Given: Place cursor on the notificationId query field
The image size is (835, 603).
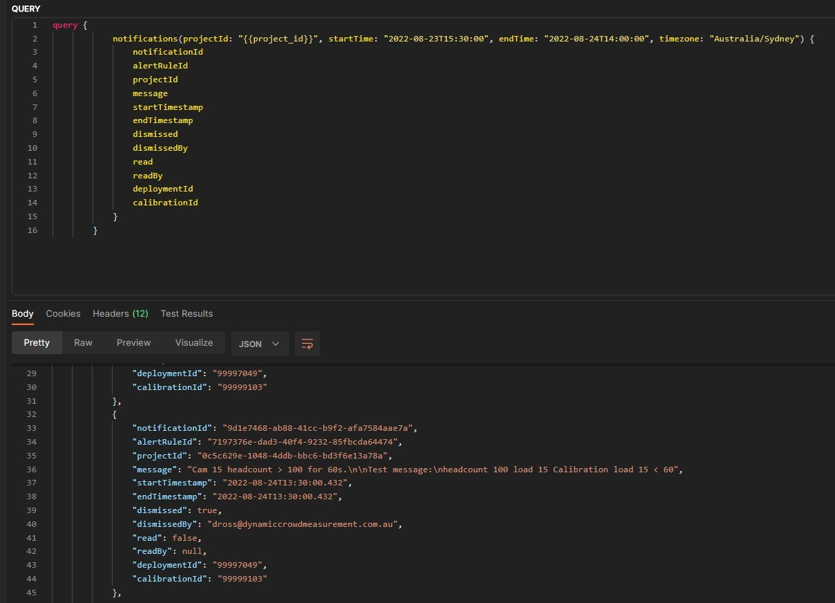Looking at the screenshot, I should click(168, 52).
